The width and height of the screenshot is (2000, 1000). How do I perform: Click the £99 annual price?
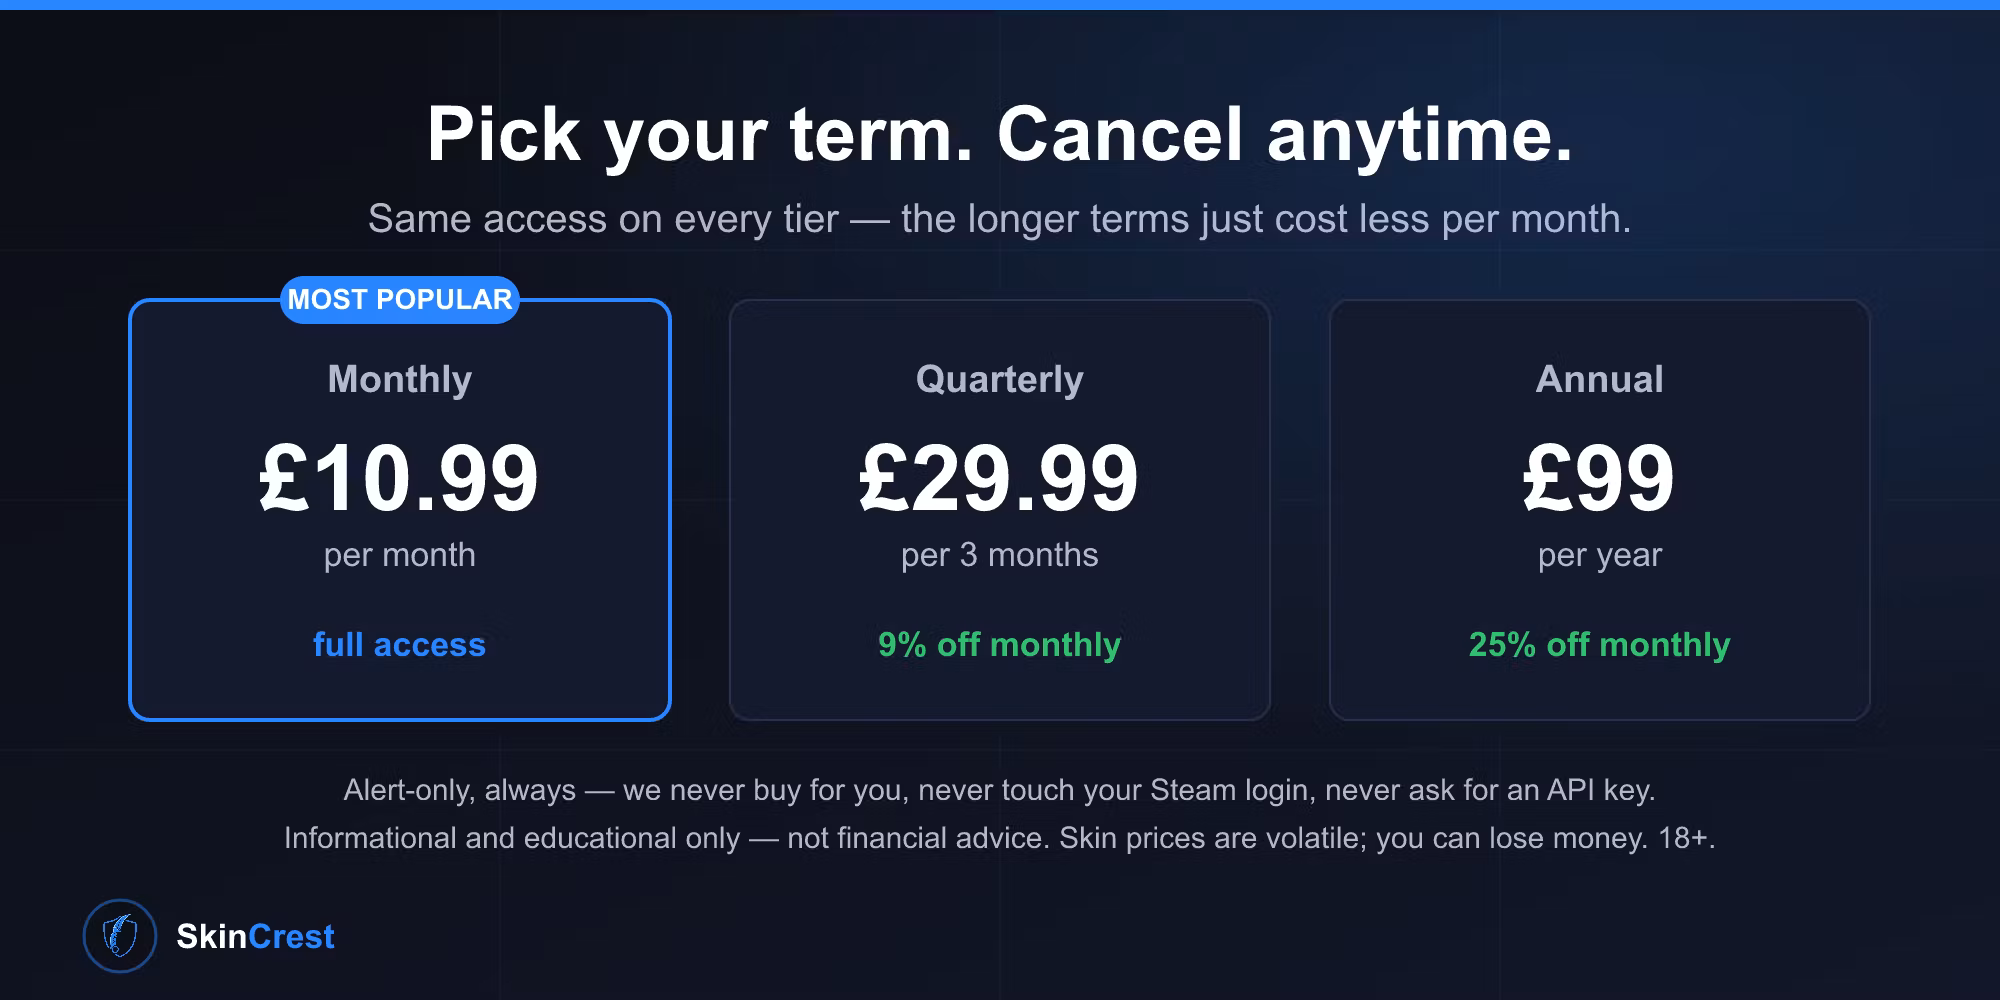click(x=1600, y=479)
